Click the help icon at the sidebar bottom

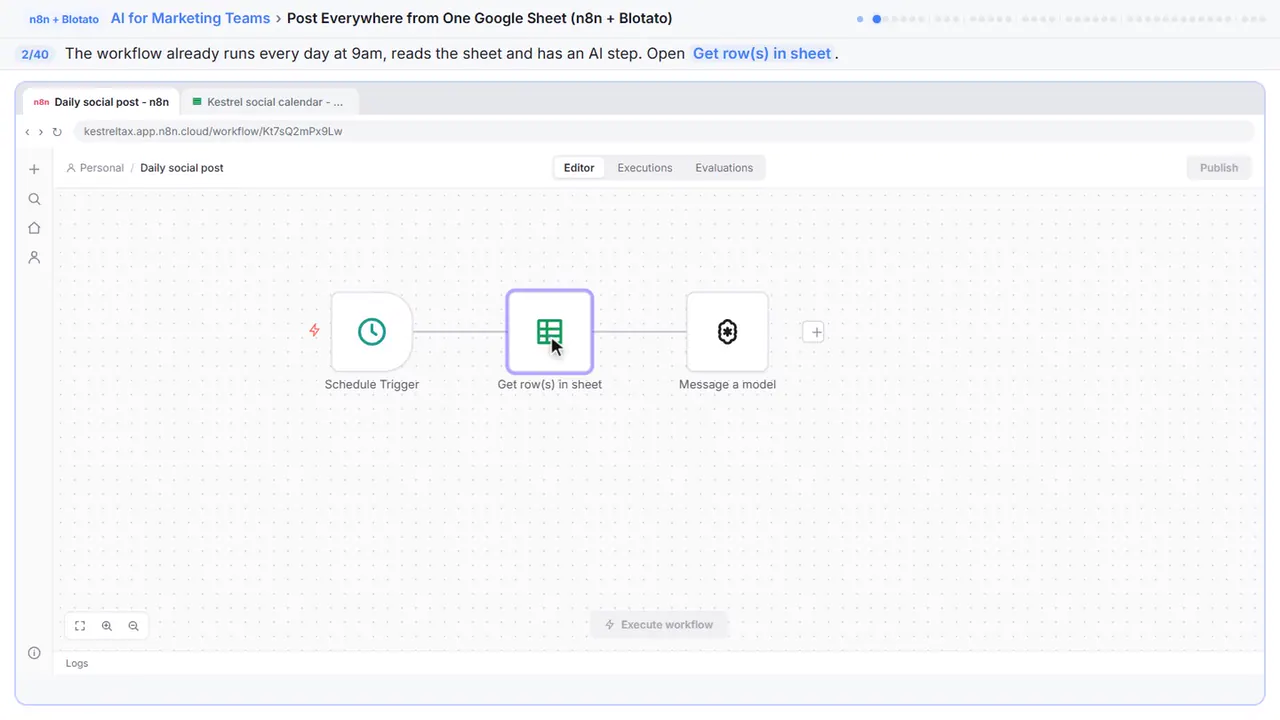34,653
